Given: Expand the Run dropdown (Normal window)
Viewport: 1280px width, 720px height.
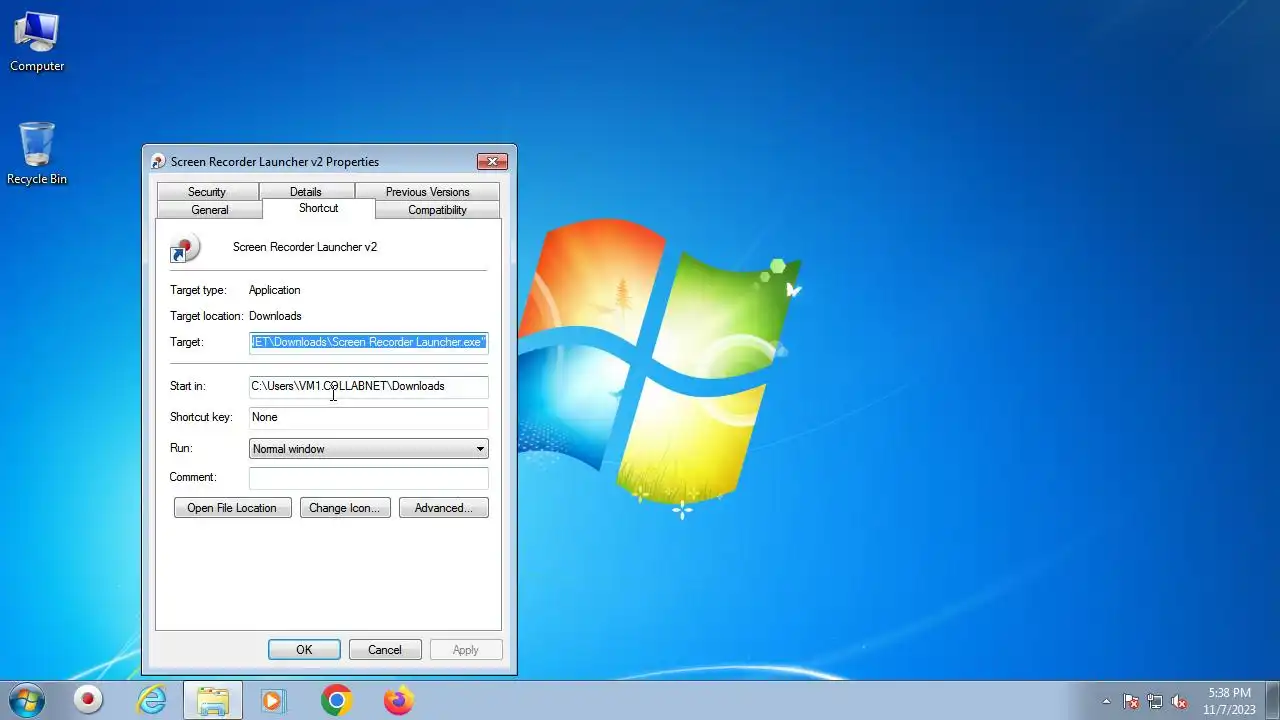Looking at the screenshot, I should [368, 449].
